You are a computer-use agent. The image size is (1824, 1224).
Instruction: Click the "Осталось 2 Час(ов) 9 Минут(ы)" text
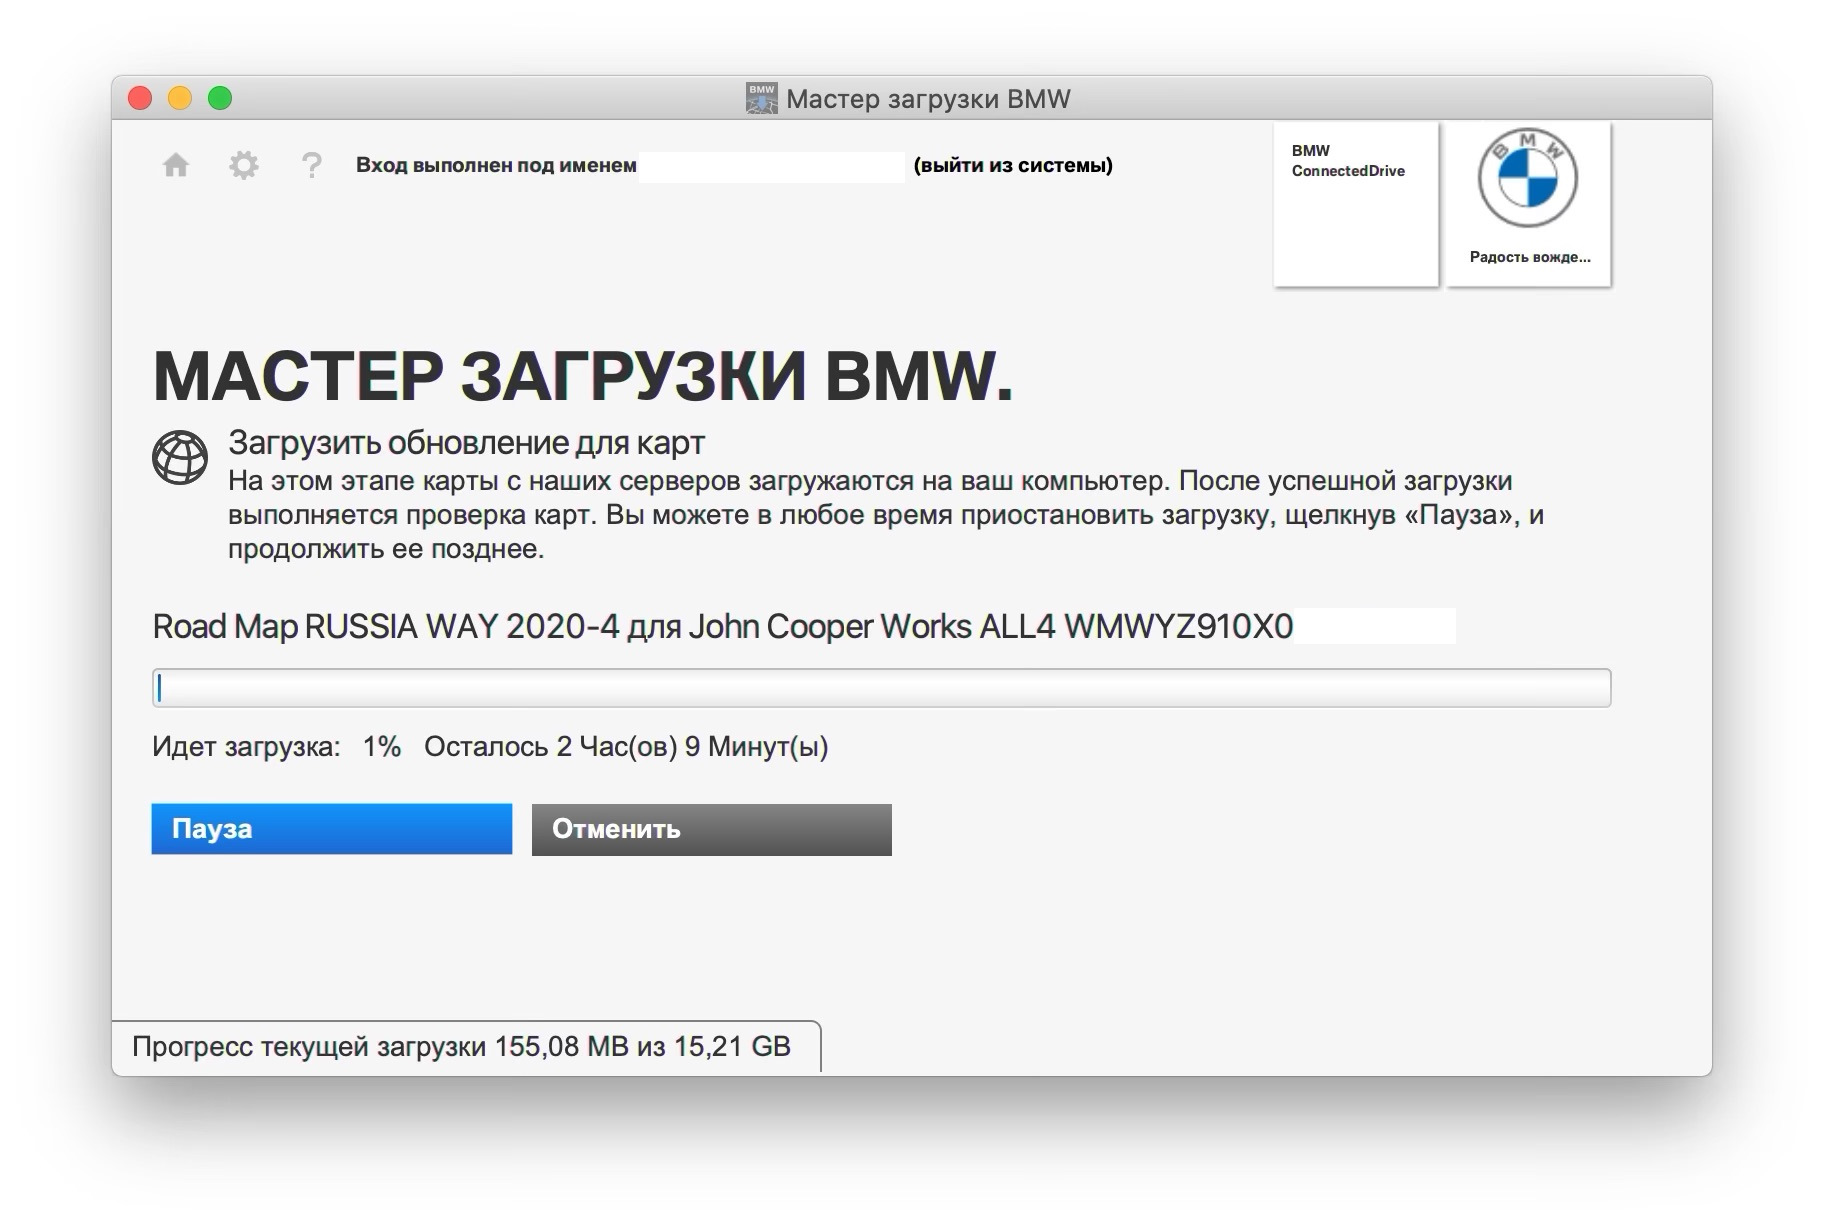[626, 747]
